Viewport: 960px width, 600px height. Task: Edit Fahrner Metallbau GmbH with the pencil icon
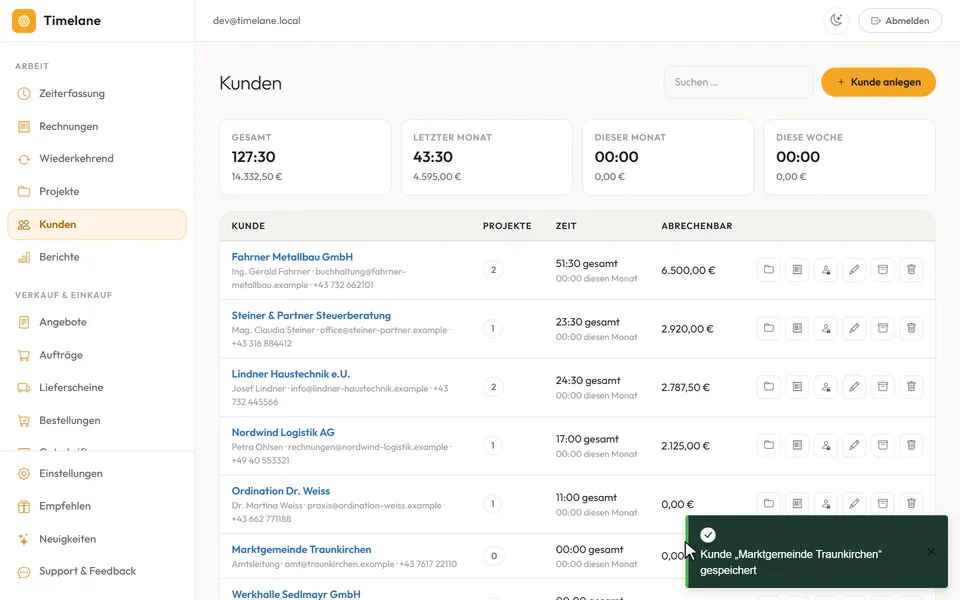tap(854, 270)
